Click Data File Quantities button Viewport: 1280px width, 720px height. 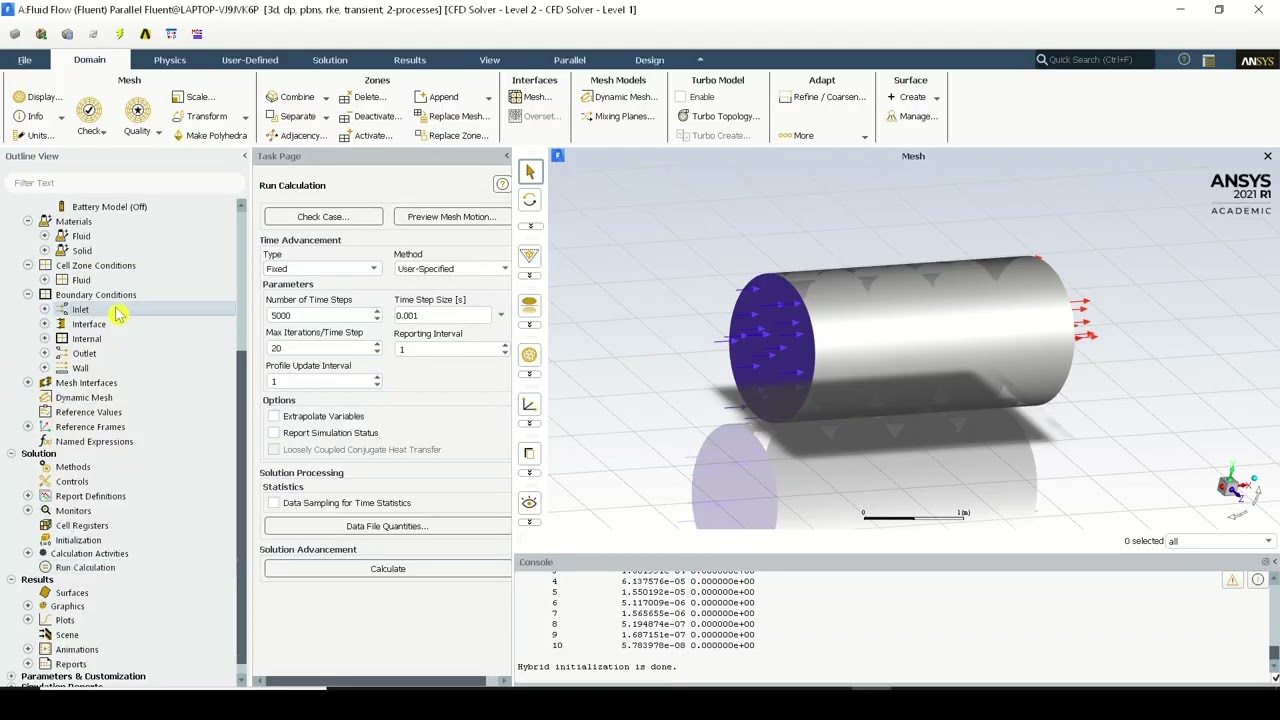387,526
